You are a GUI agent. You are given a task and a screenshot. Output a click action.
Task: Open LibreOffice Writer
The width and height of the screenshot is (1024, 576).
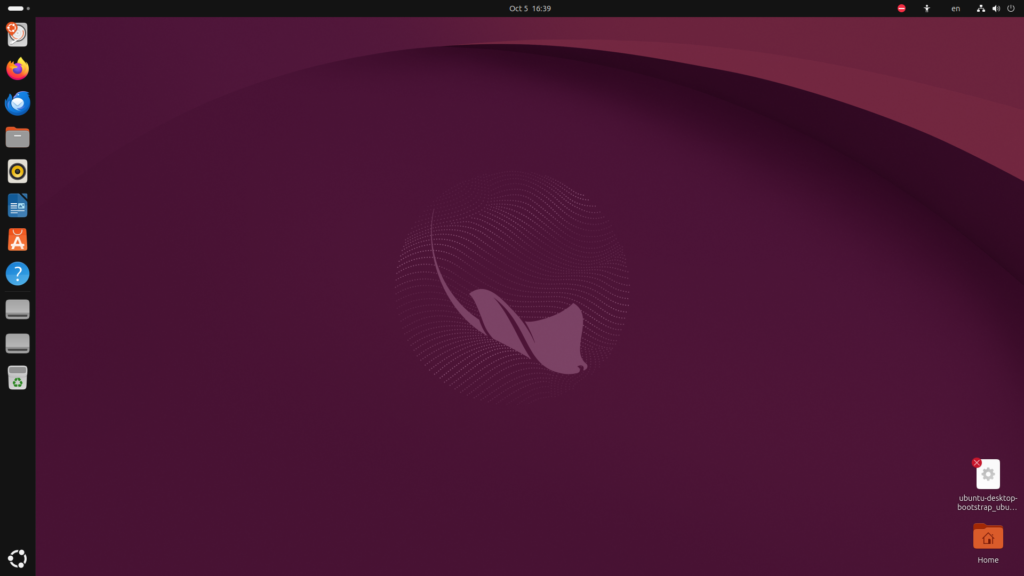[18, 206]
